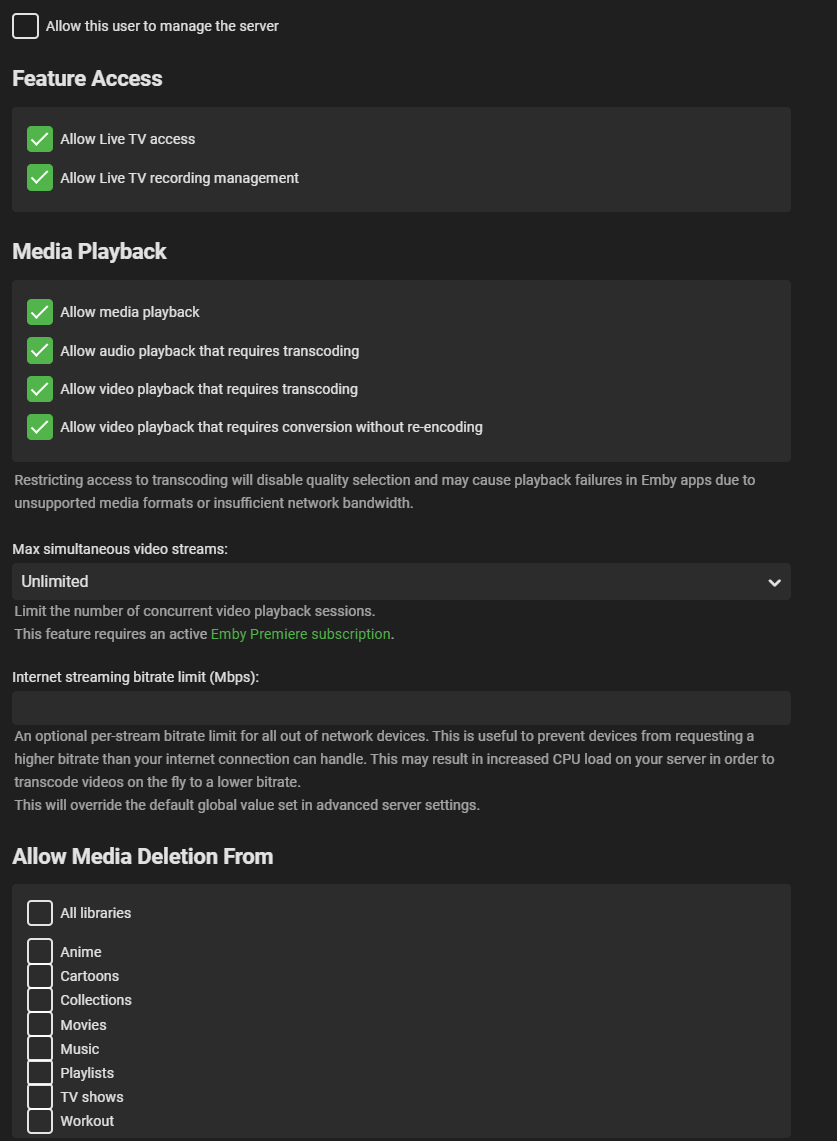Enable 'Allow this user to manage the server'
Screen dimensions: 837x1141
26,27
